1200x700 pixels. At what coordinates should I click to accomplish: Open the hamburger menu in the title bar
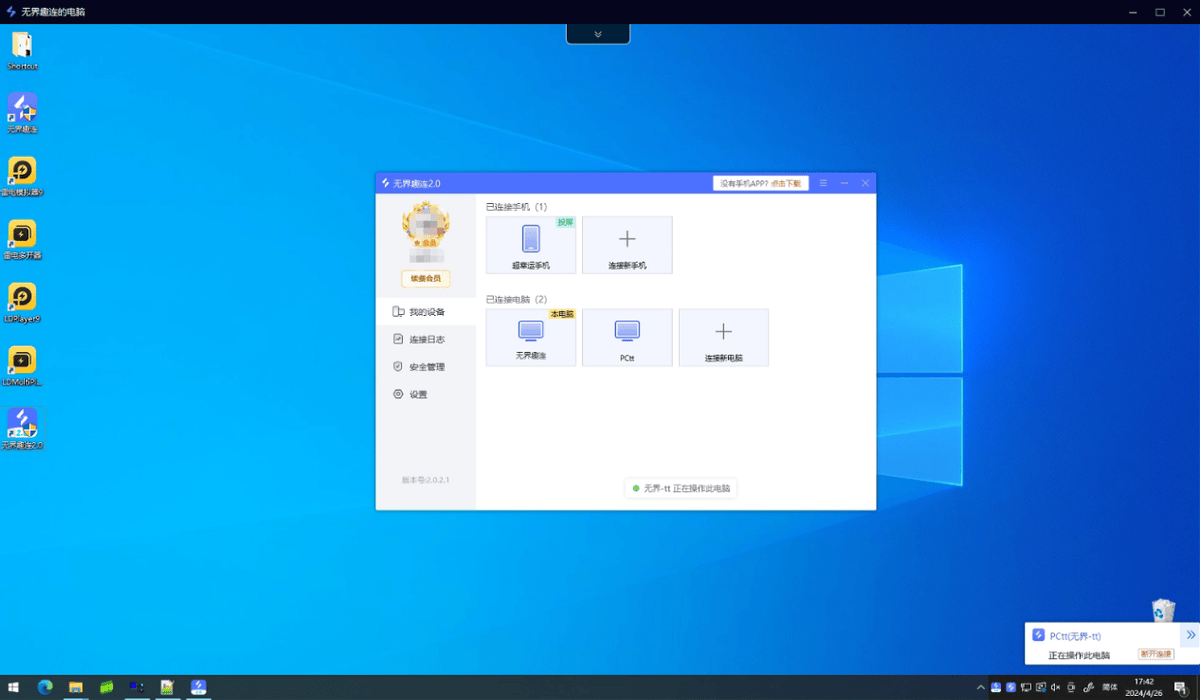(x=823, y=183)
